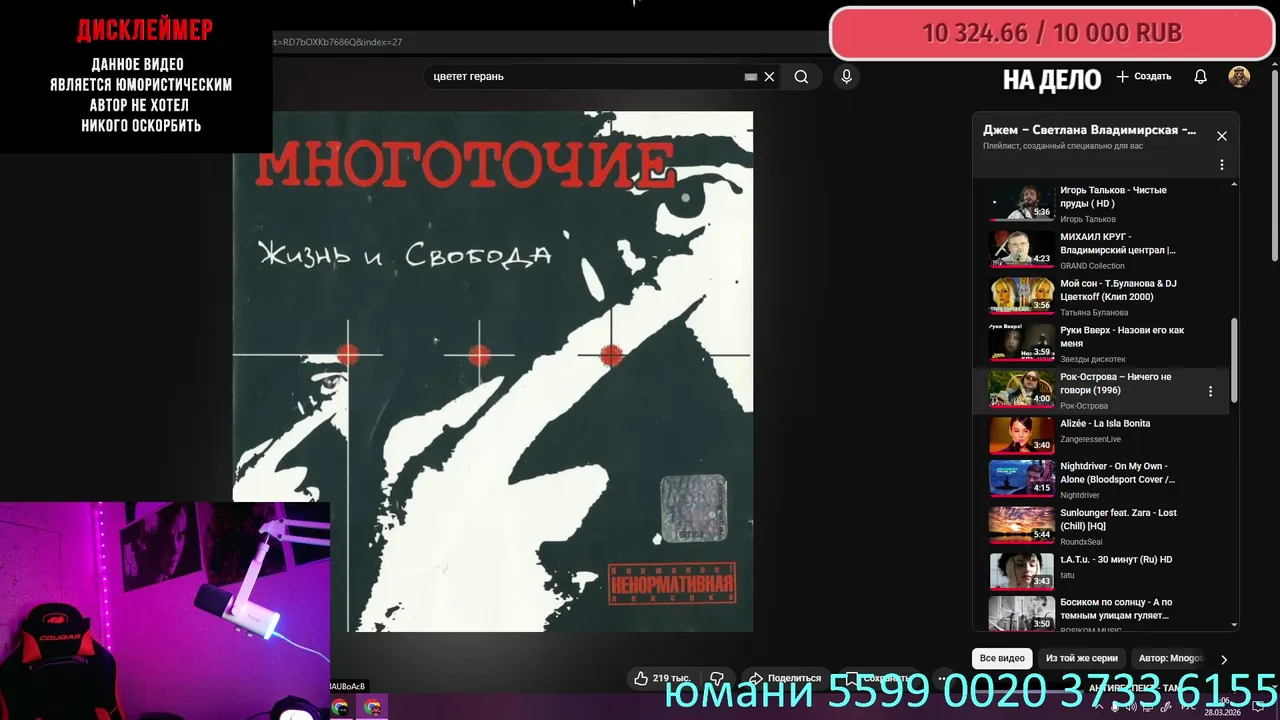Viewport: 1280px width, 720px height.
Task: Click the Многоточие album cover video
Action: click(x=493, y=371)
